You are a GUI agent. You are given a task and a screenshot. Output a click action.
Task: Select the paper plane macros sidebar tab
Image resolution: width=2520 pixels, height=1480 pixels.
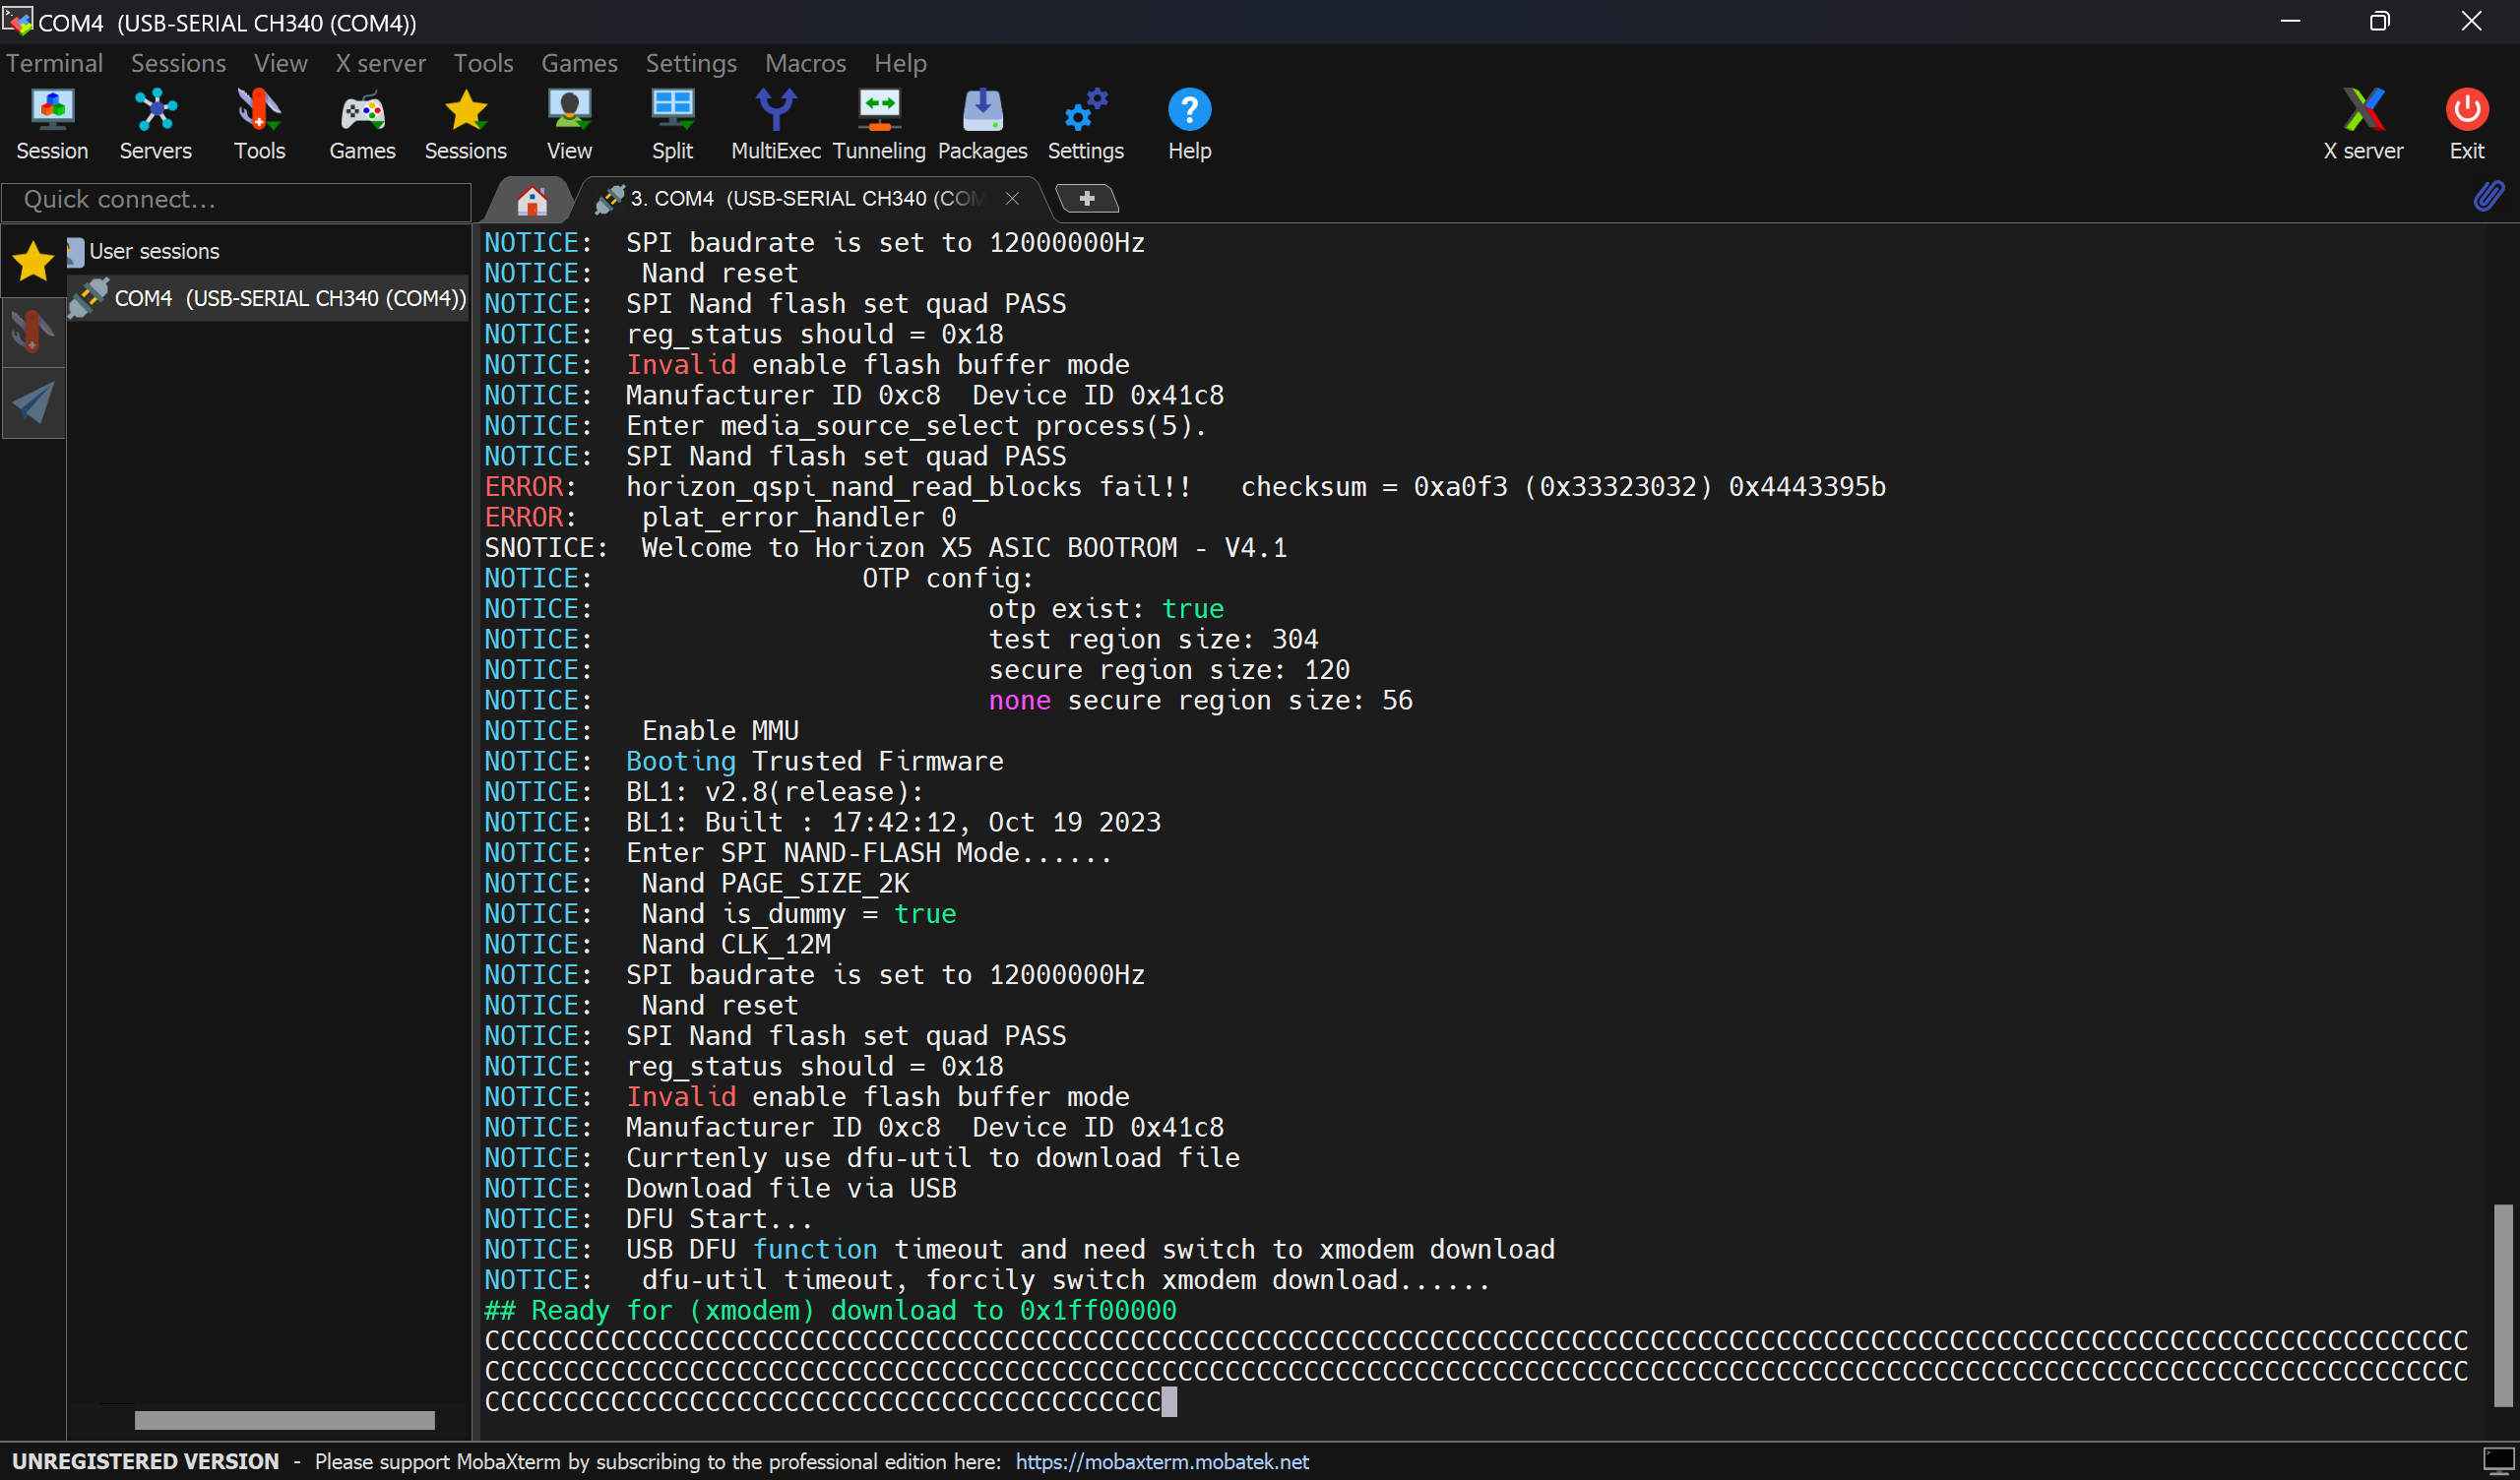[33, 403]
